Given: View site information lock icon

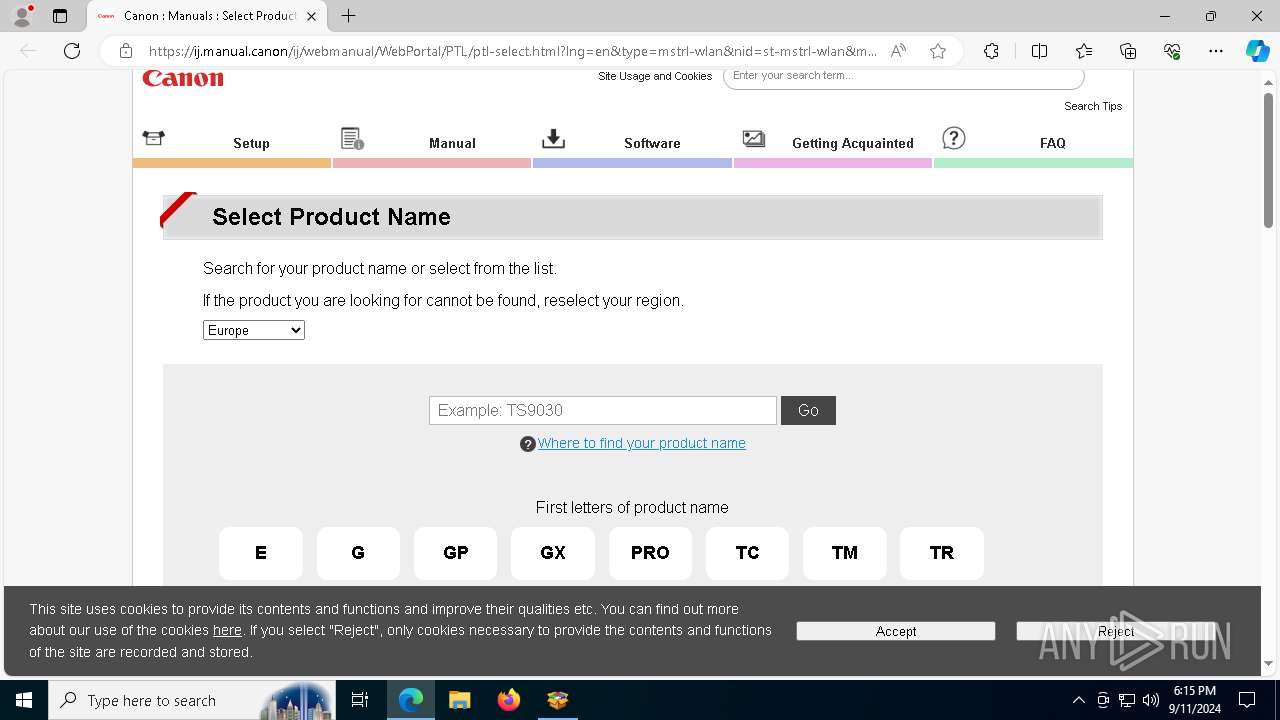Looking at the screenshot, I should point(125,51).
